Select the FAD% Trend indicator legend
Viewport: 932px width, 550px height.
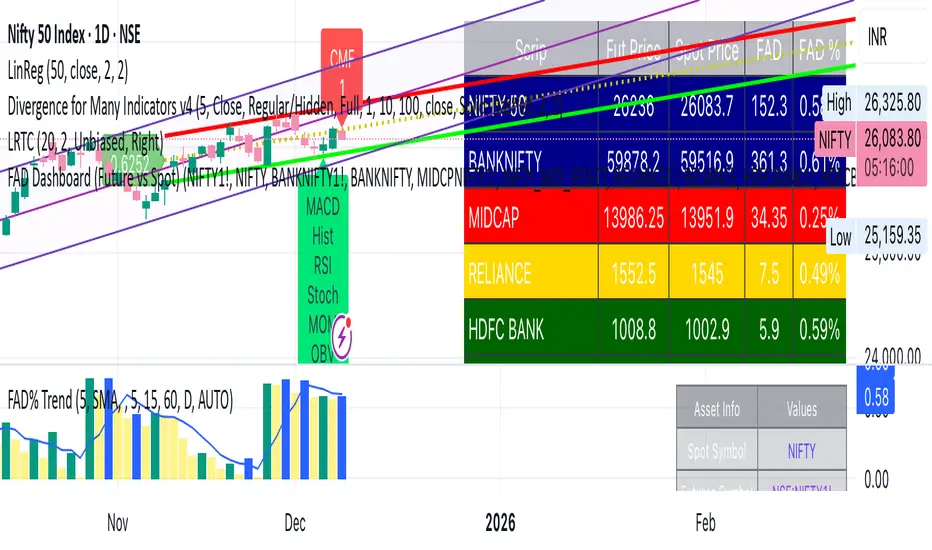pyautogui.click(x=120, y=401)
